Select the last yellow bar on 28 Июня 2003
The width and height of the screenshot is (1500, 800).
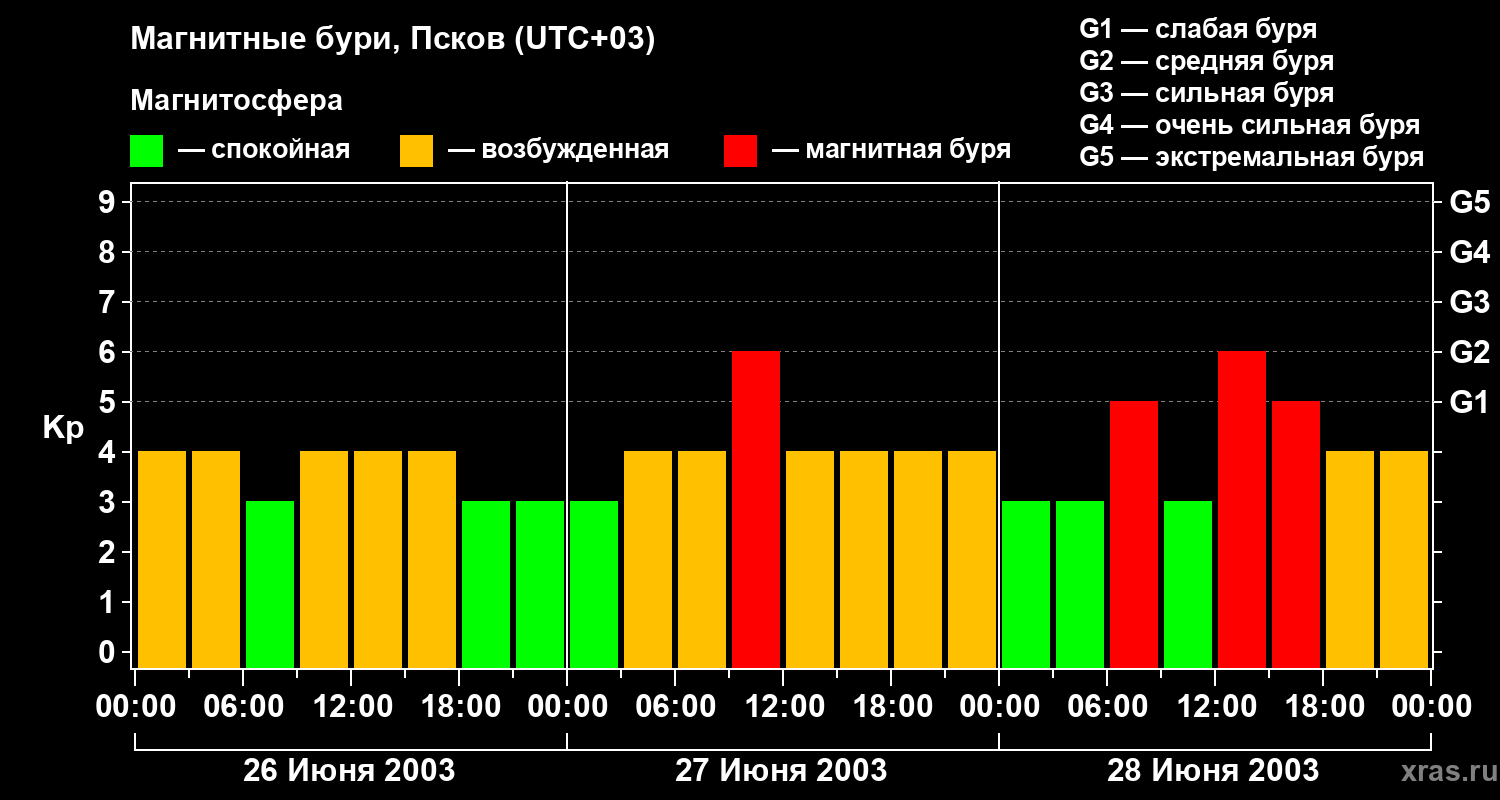tap(1404, 560)
